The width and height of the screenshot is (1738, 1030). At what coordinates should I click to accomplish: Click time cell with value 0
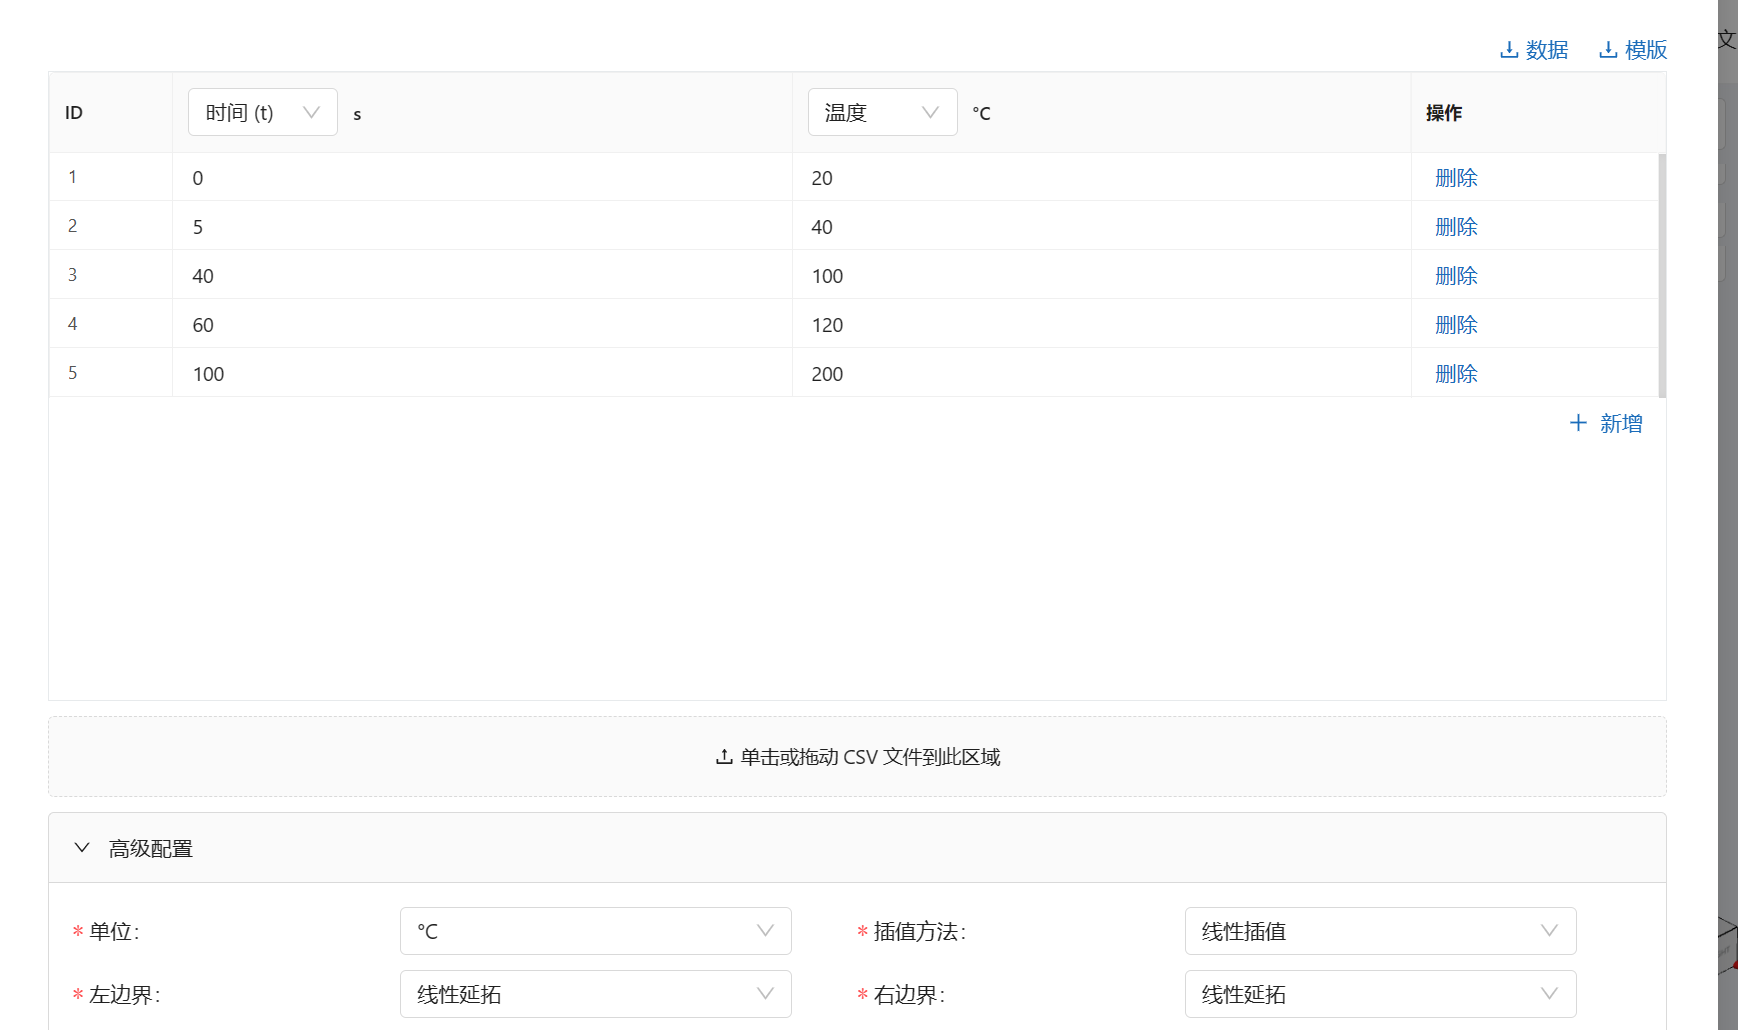coord(482,177)
